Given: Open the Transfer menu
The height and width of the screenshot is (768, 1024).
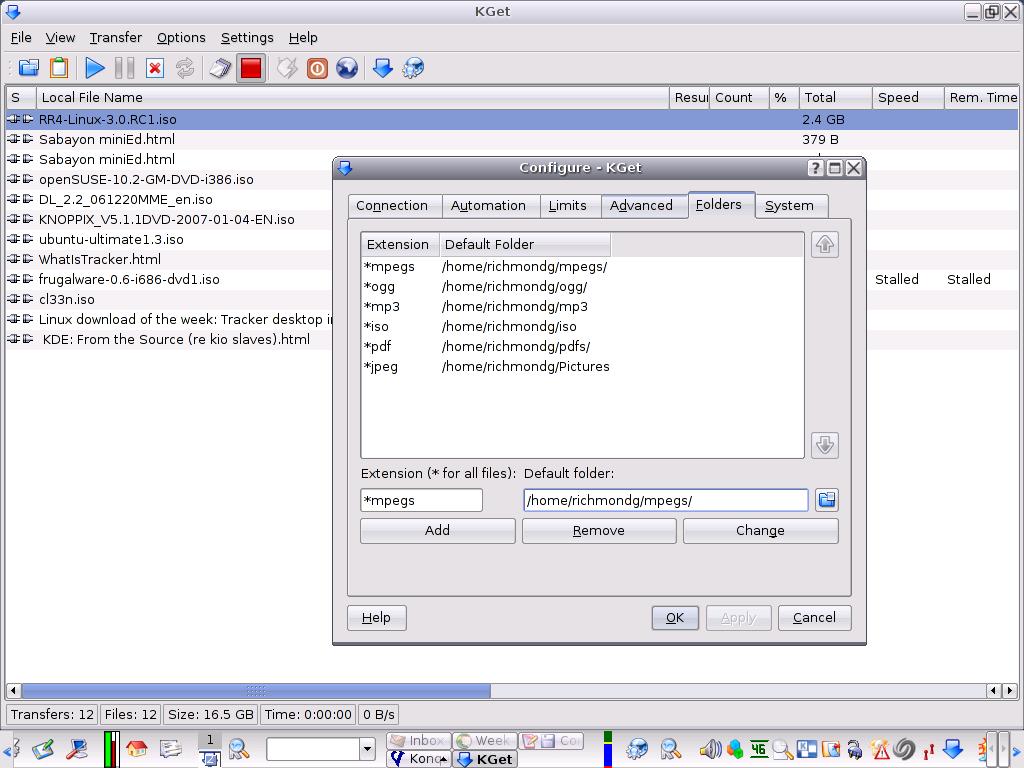Looking at the screenshot, I should point(116,38).
